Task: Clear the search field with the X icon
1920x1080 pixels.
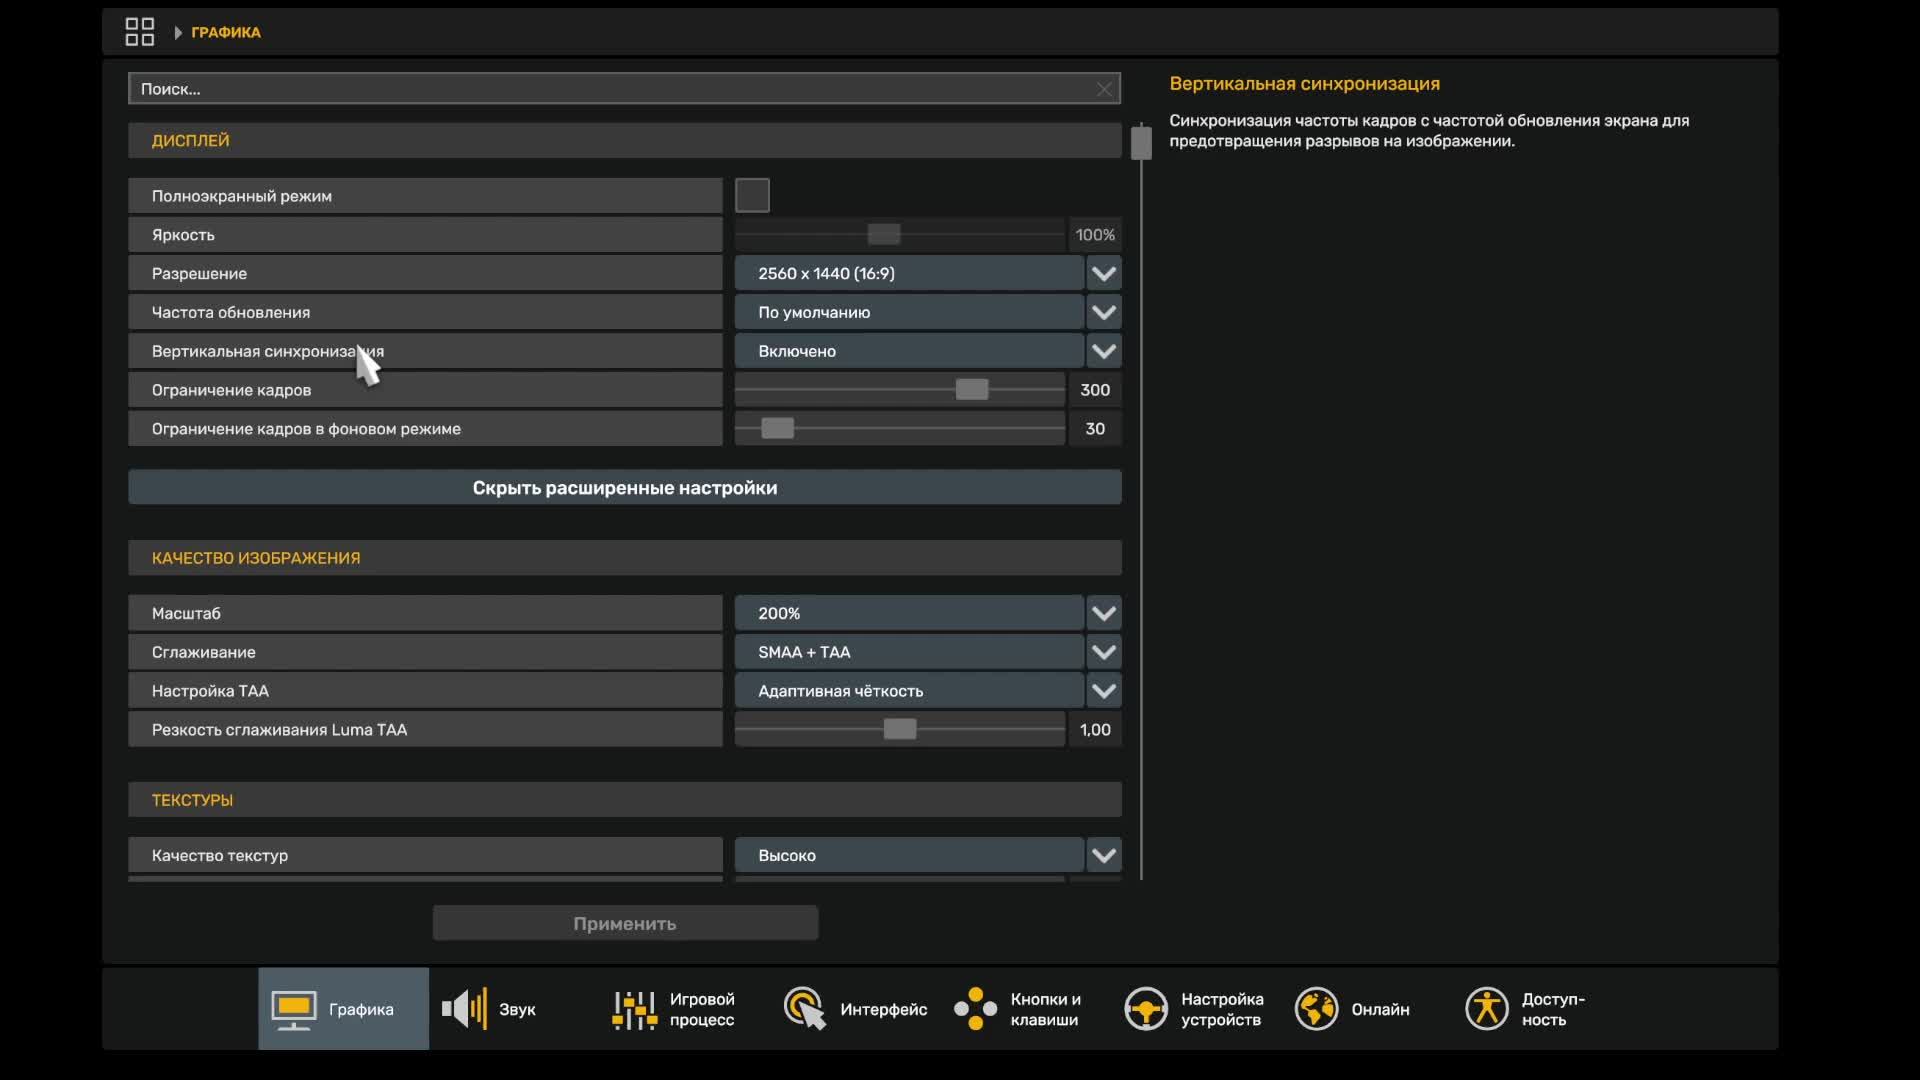Action: [x=1104, y=89]
